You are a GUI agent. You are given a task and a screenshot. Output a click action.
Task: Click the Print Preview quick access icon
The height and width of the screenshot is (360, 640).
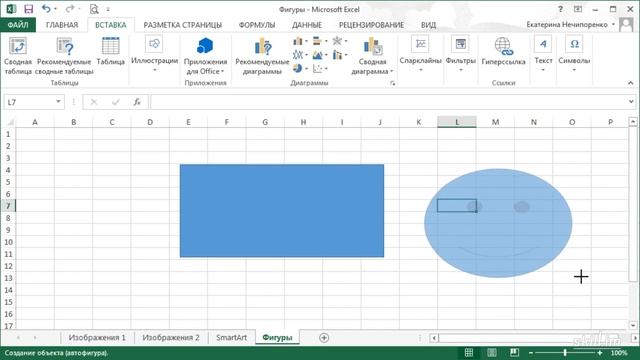(x=94, y=9)
